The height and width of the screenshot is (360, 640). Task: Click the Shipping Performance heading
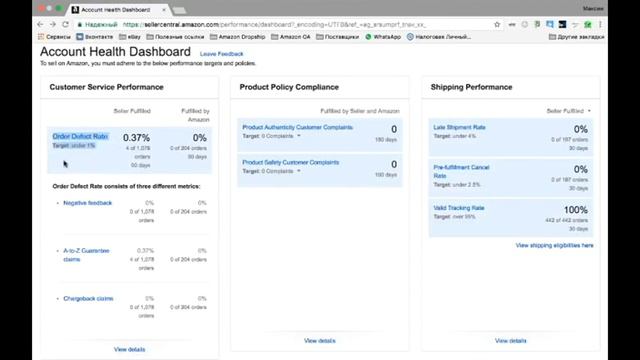point(471,87)
